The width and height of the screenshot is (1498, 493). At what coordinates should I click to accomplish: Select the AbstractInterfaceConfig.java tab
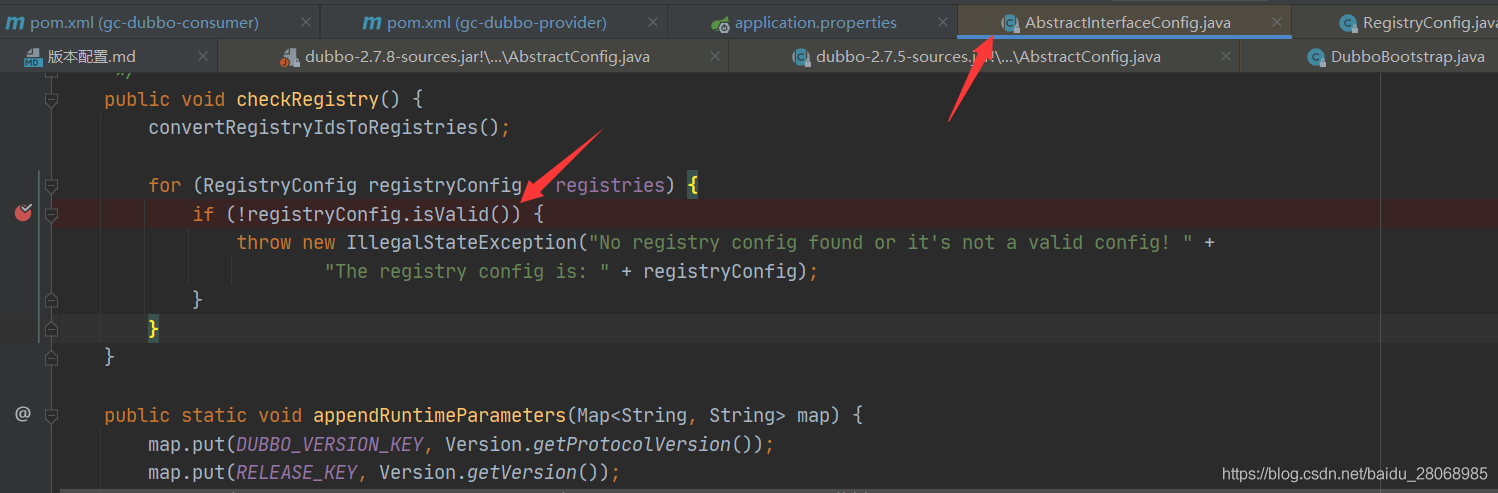pyautogui.click(x=1124, y=22)
